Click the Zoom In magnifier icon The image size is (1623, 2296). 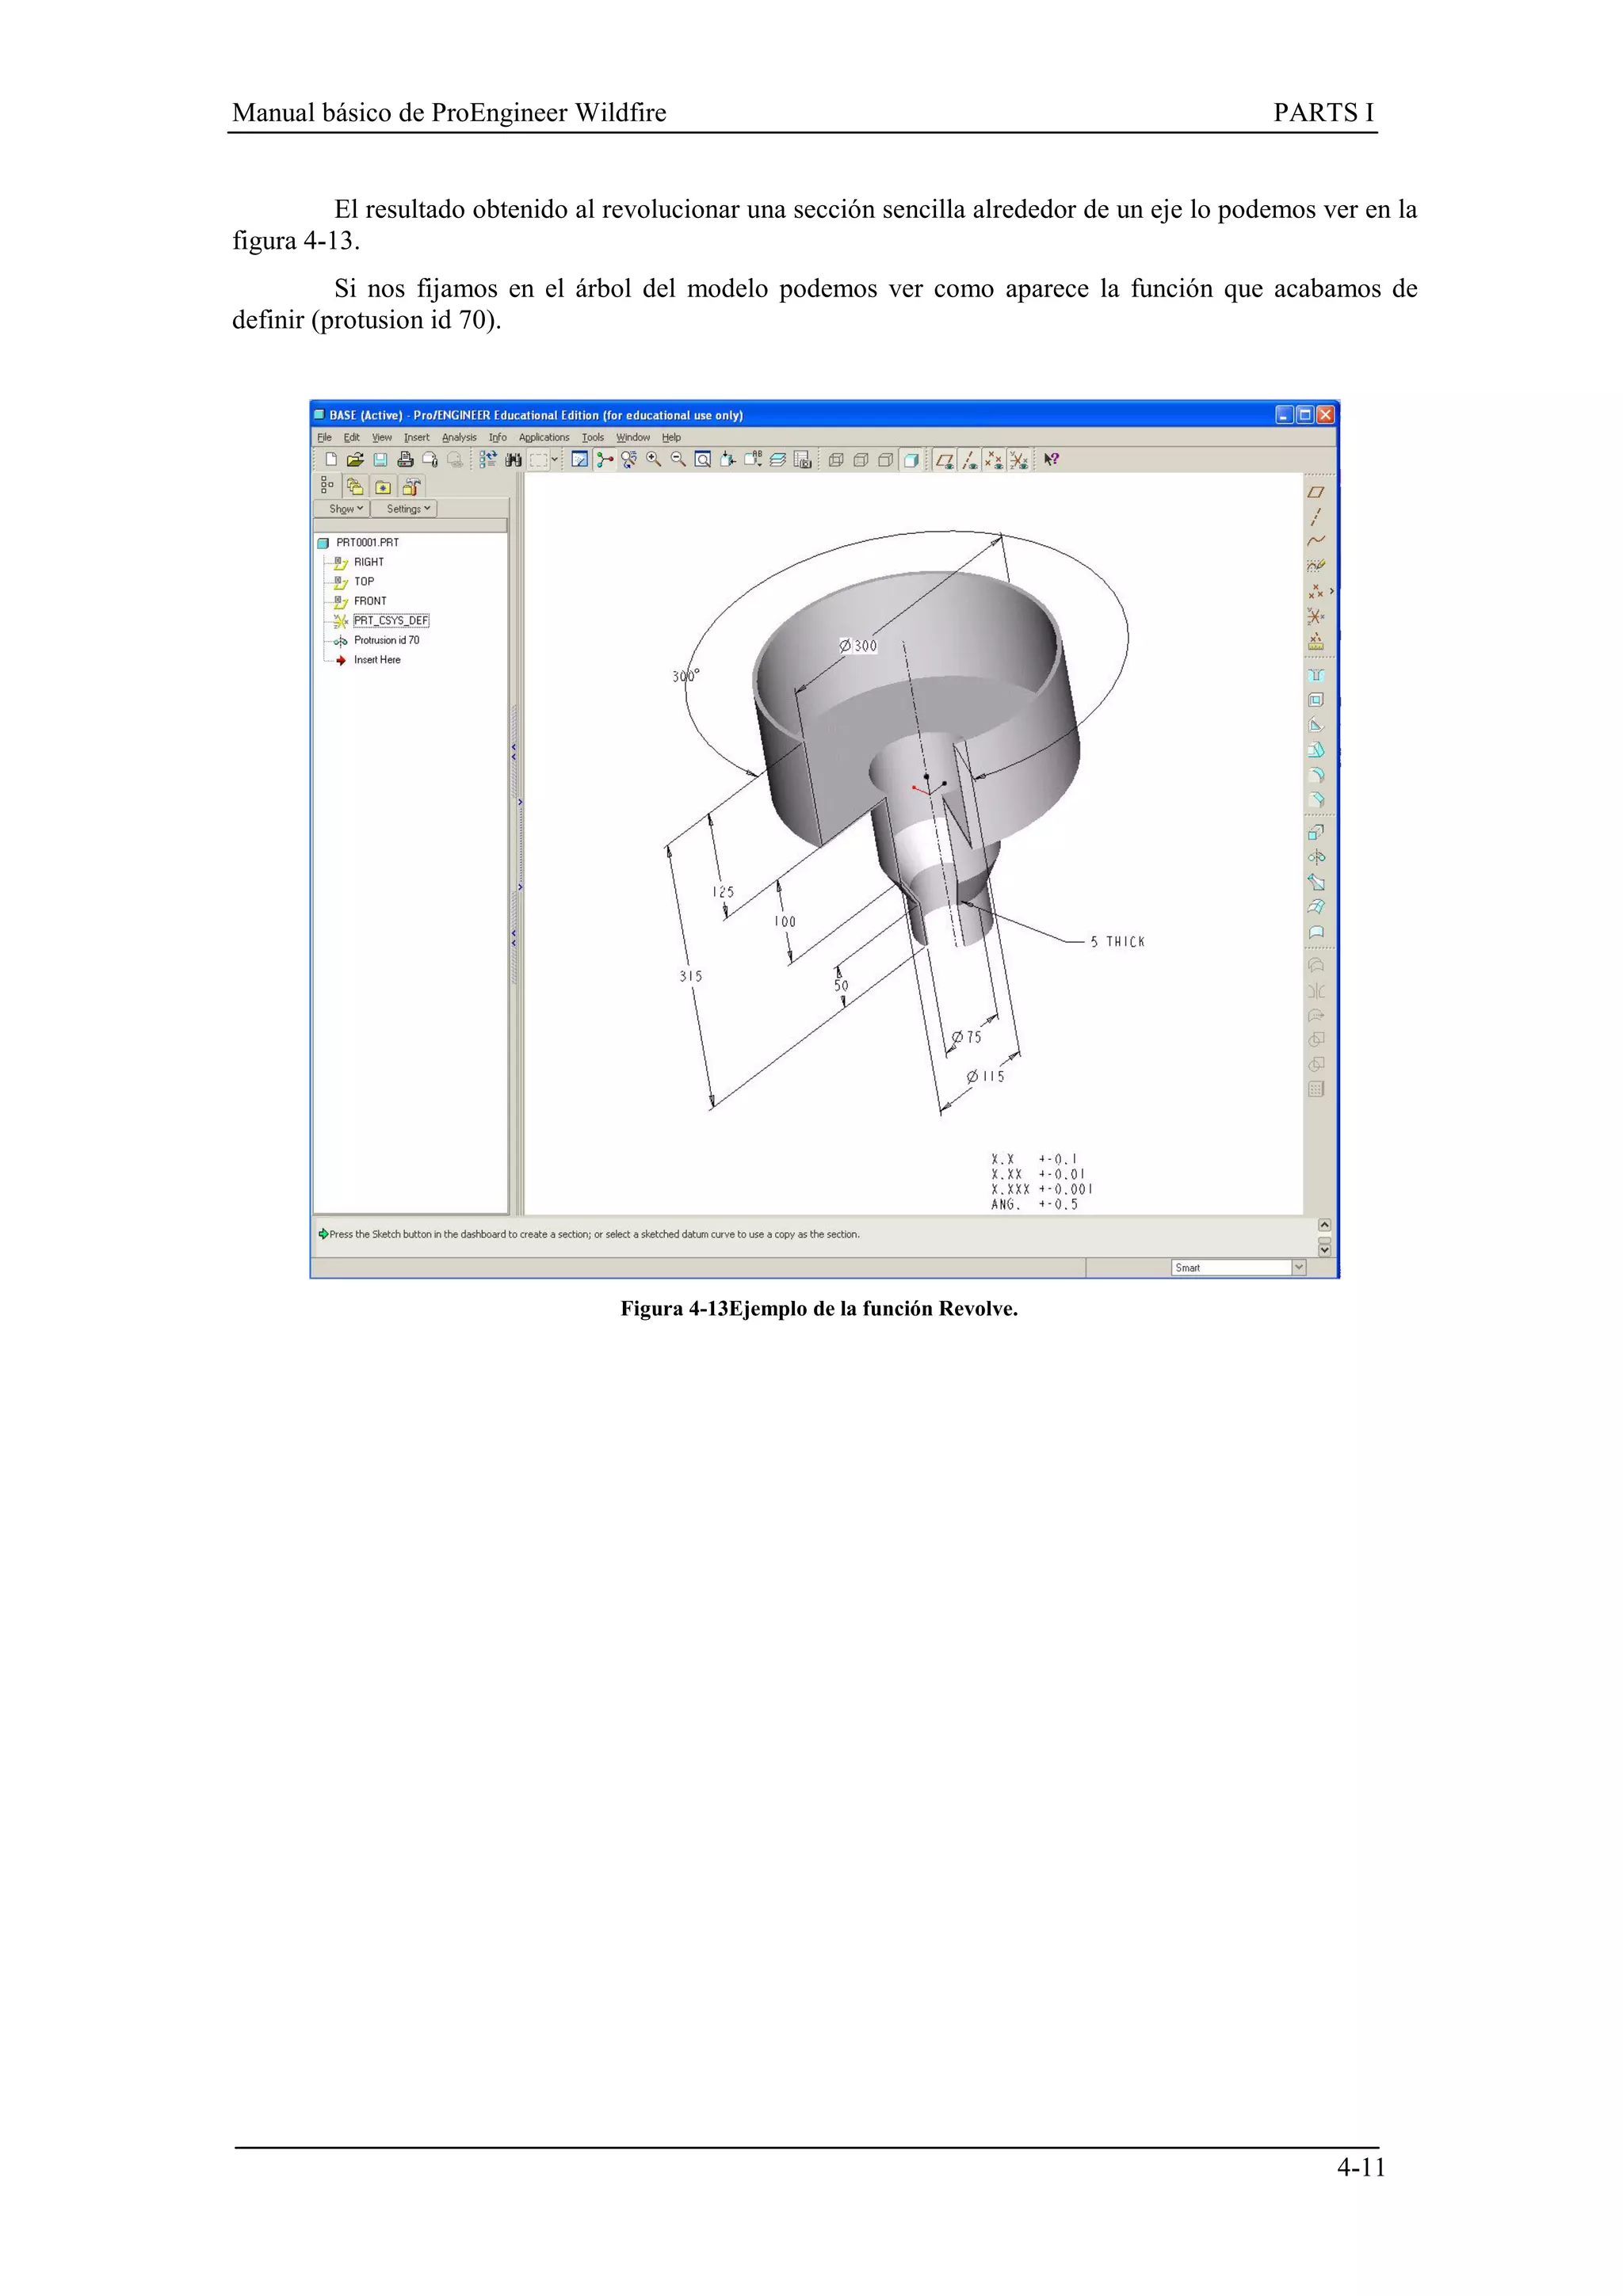click(x=654, y=460)
